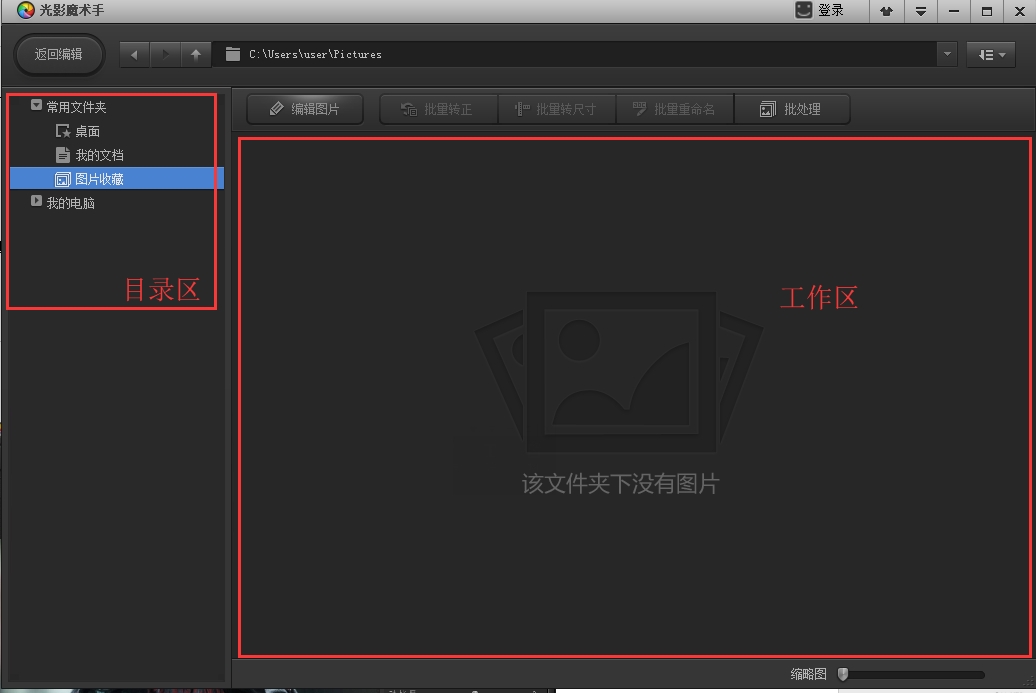Click the 批量重命名 (Batch Rename) icon
Image resolution: width=1036 pixels, height=693 pixels.
[675, 109]
